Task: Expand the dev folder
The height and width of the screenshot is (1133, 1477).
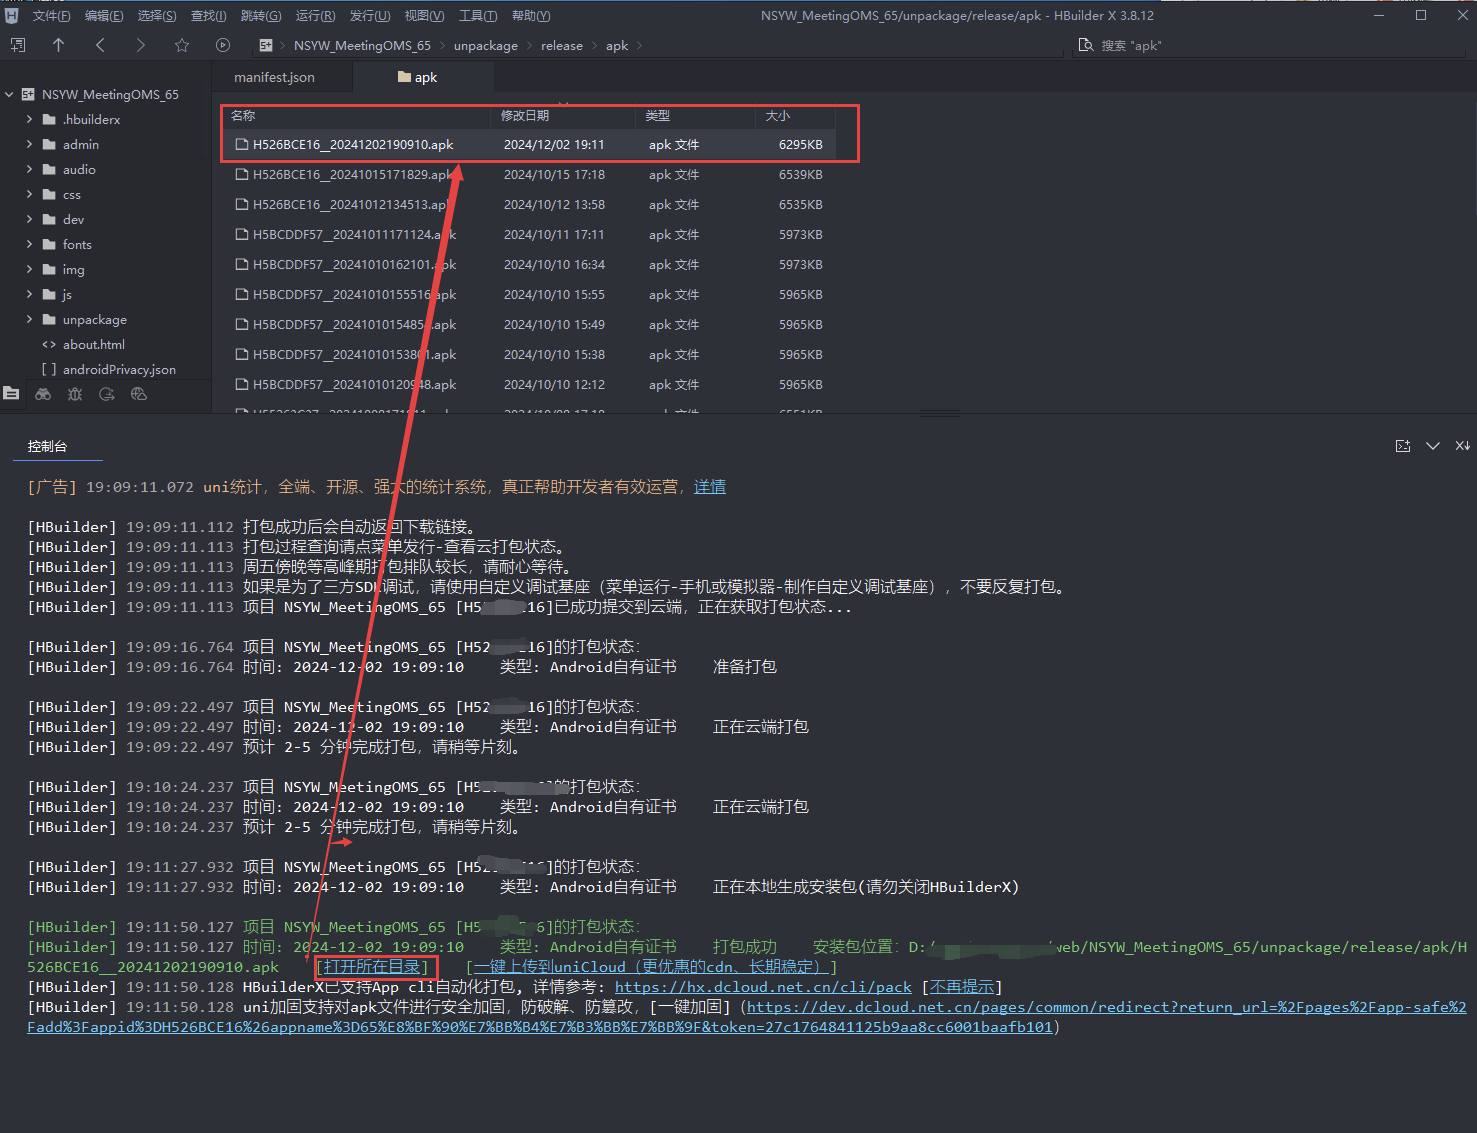Action: pyautogui.click(x=29, y=219)
